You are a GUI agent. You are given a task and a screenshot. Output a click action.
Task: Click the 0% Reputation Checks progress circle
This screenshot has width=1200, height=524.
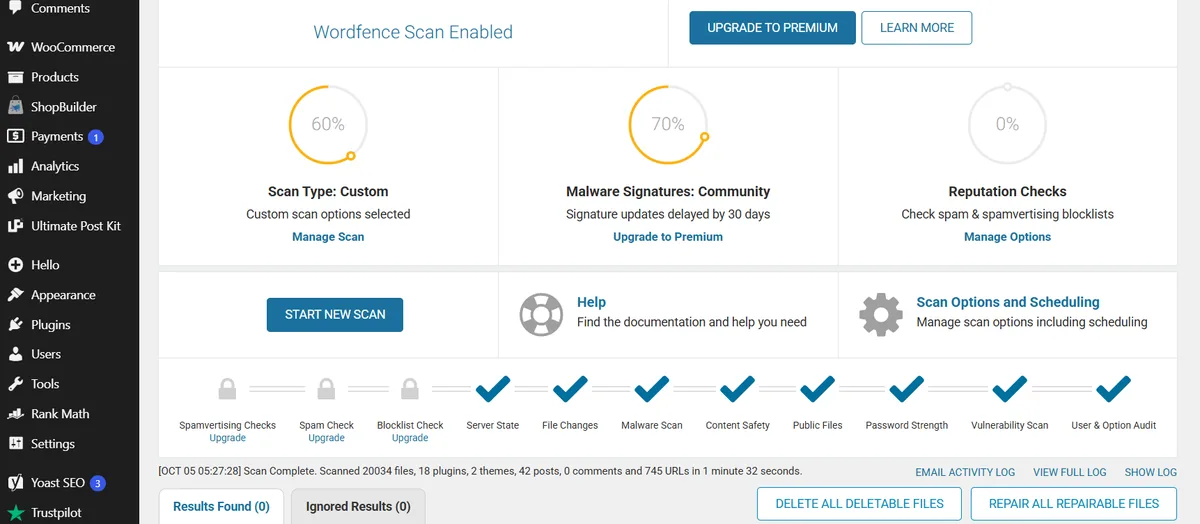(x=1007, y=124)
